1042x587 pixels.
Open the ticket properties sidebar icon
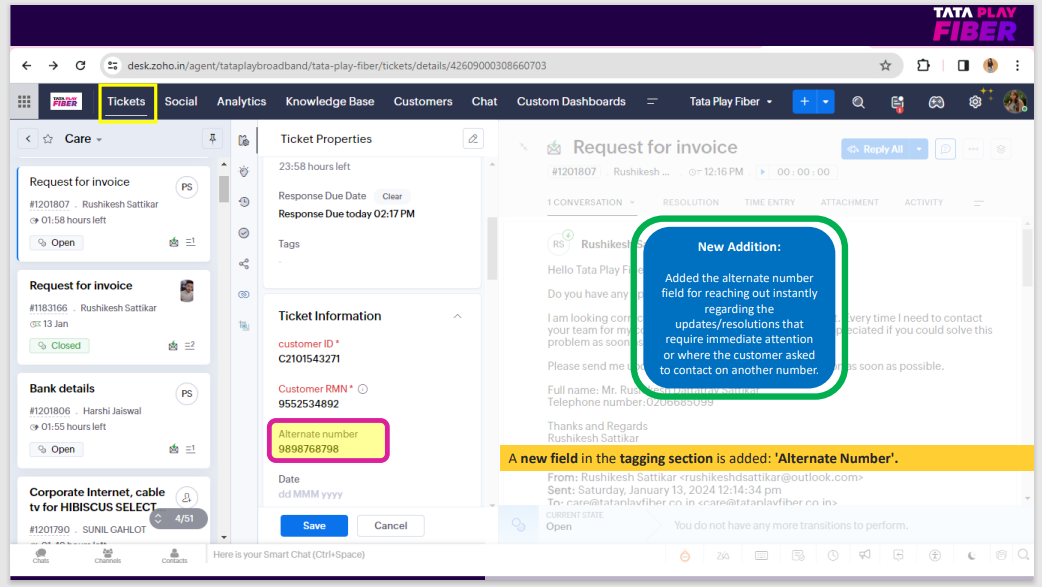(244, 140)
